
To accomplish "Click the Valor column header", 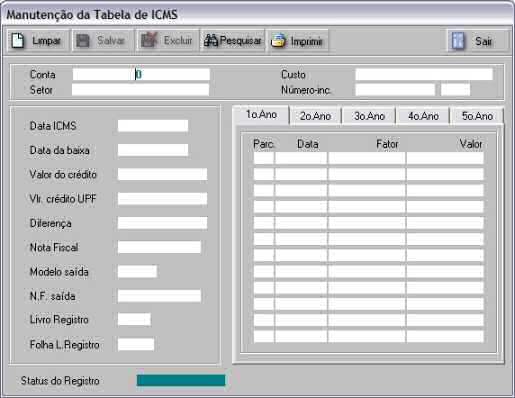I will pyautogui.click(x=471, y=144).
